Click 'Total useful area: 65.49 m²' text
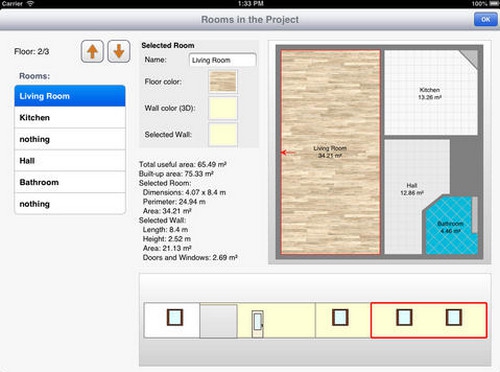This screenshot has width=500, height=372. click(x=183, y=164)
